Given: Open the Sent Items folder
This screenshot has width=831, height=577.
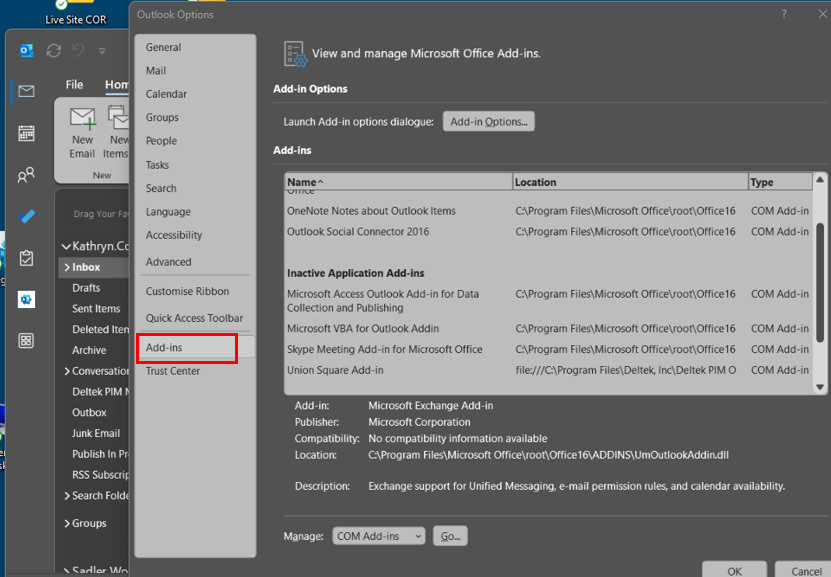Looking at the screenshot, I should pyautogui.click(x=96, y=308).
